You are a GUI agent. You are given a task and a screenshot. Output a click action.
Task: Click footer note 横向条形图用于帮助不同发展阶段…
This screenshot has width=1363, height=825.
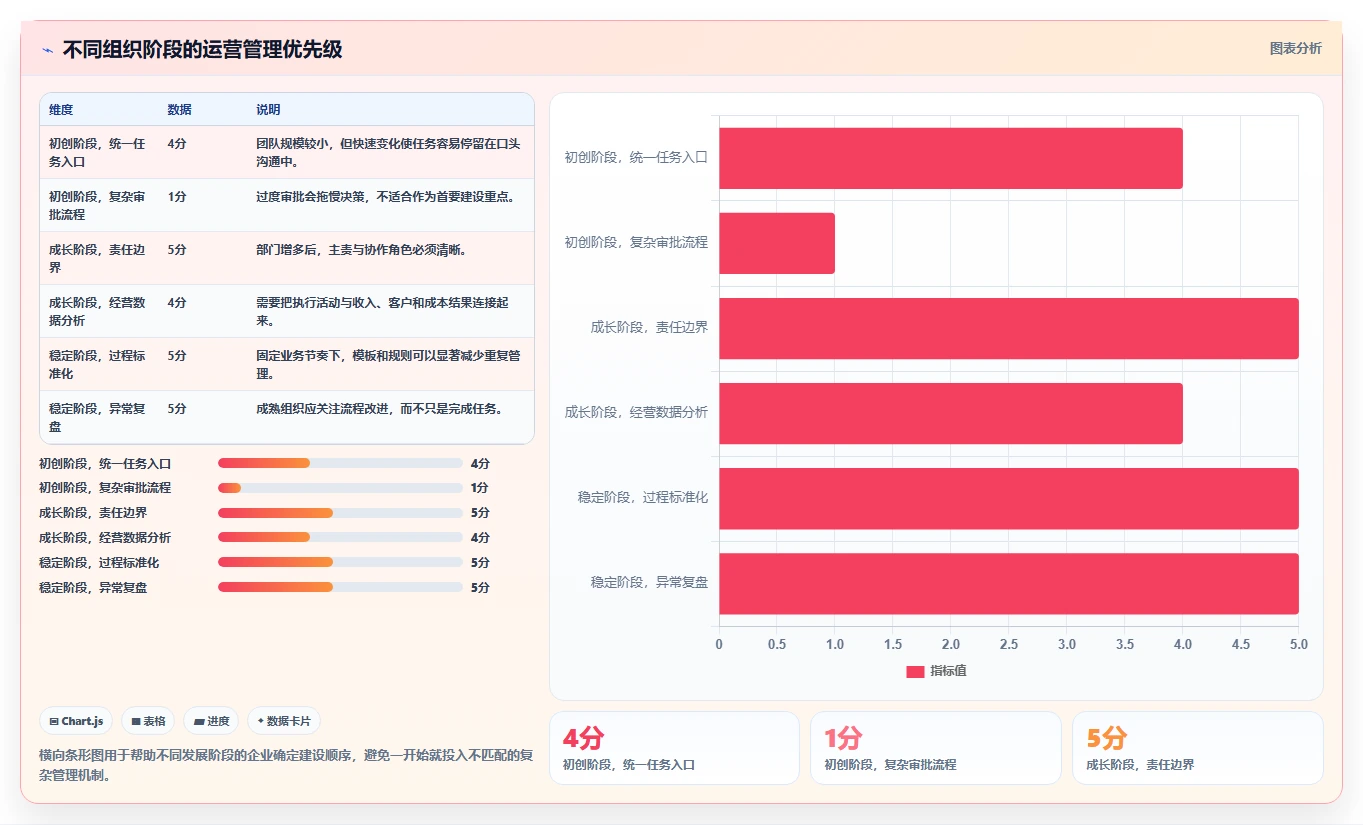pos(286,765)
